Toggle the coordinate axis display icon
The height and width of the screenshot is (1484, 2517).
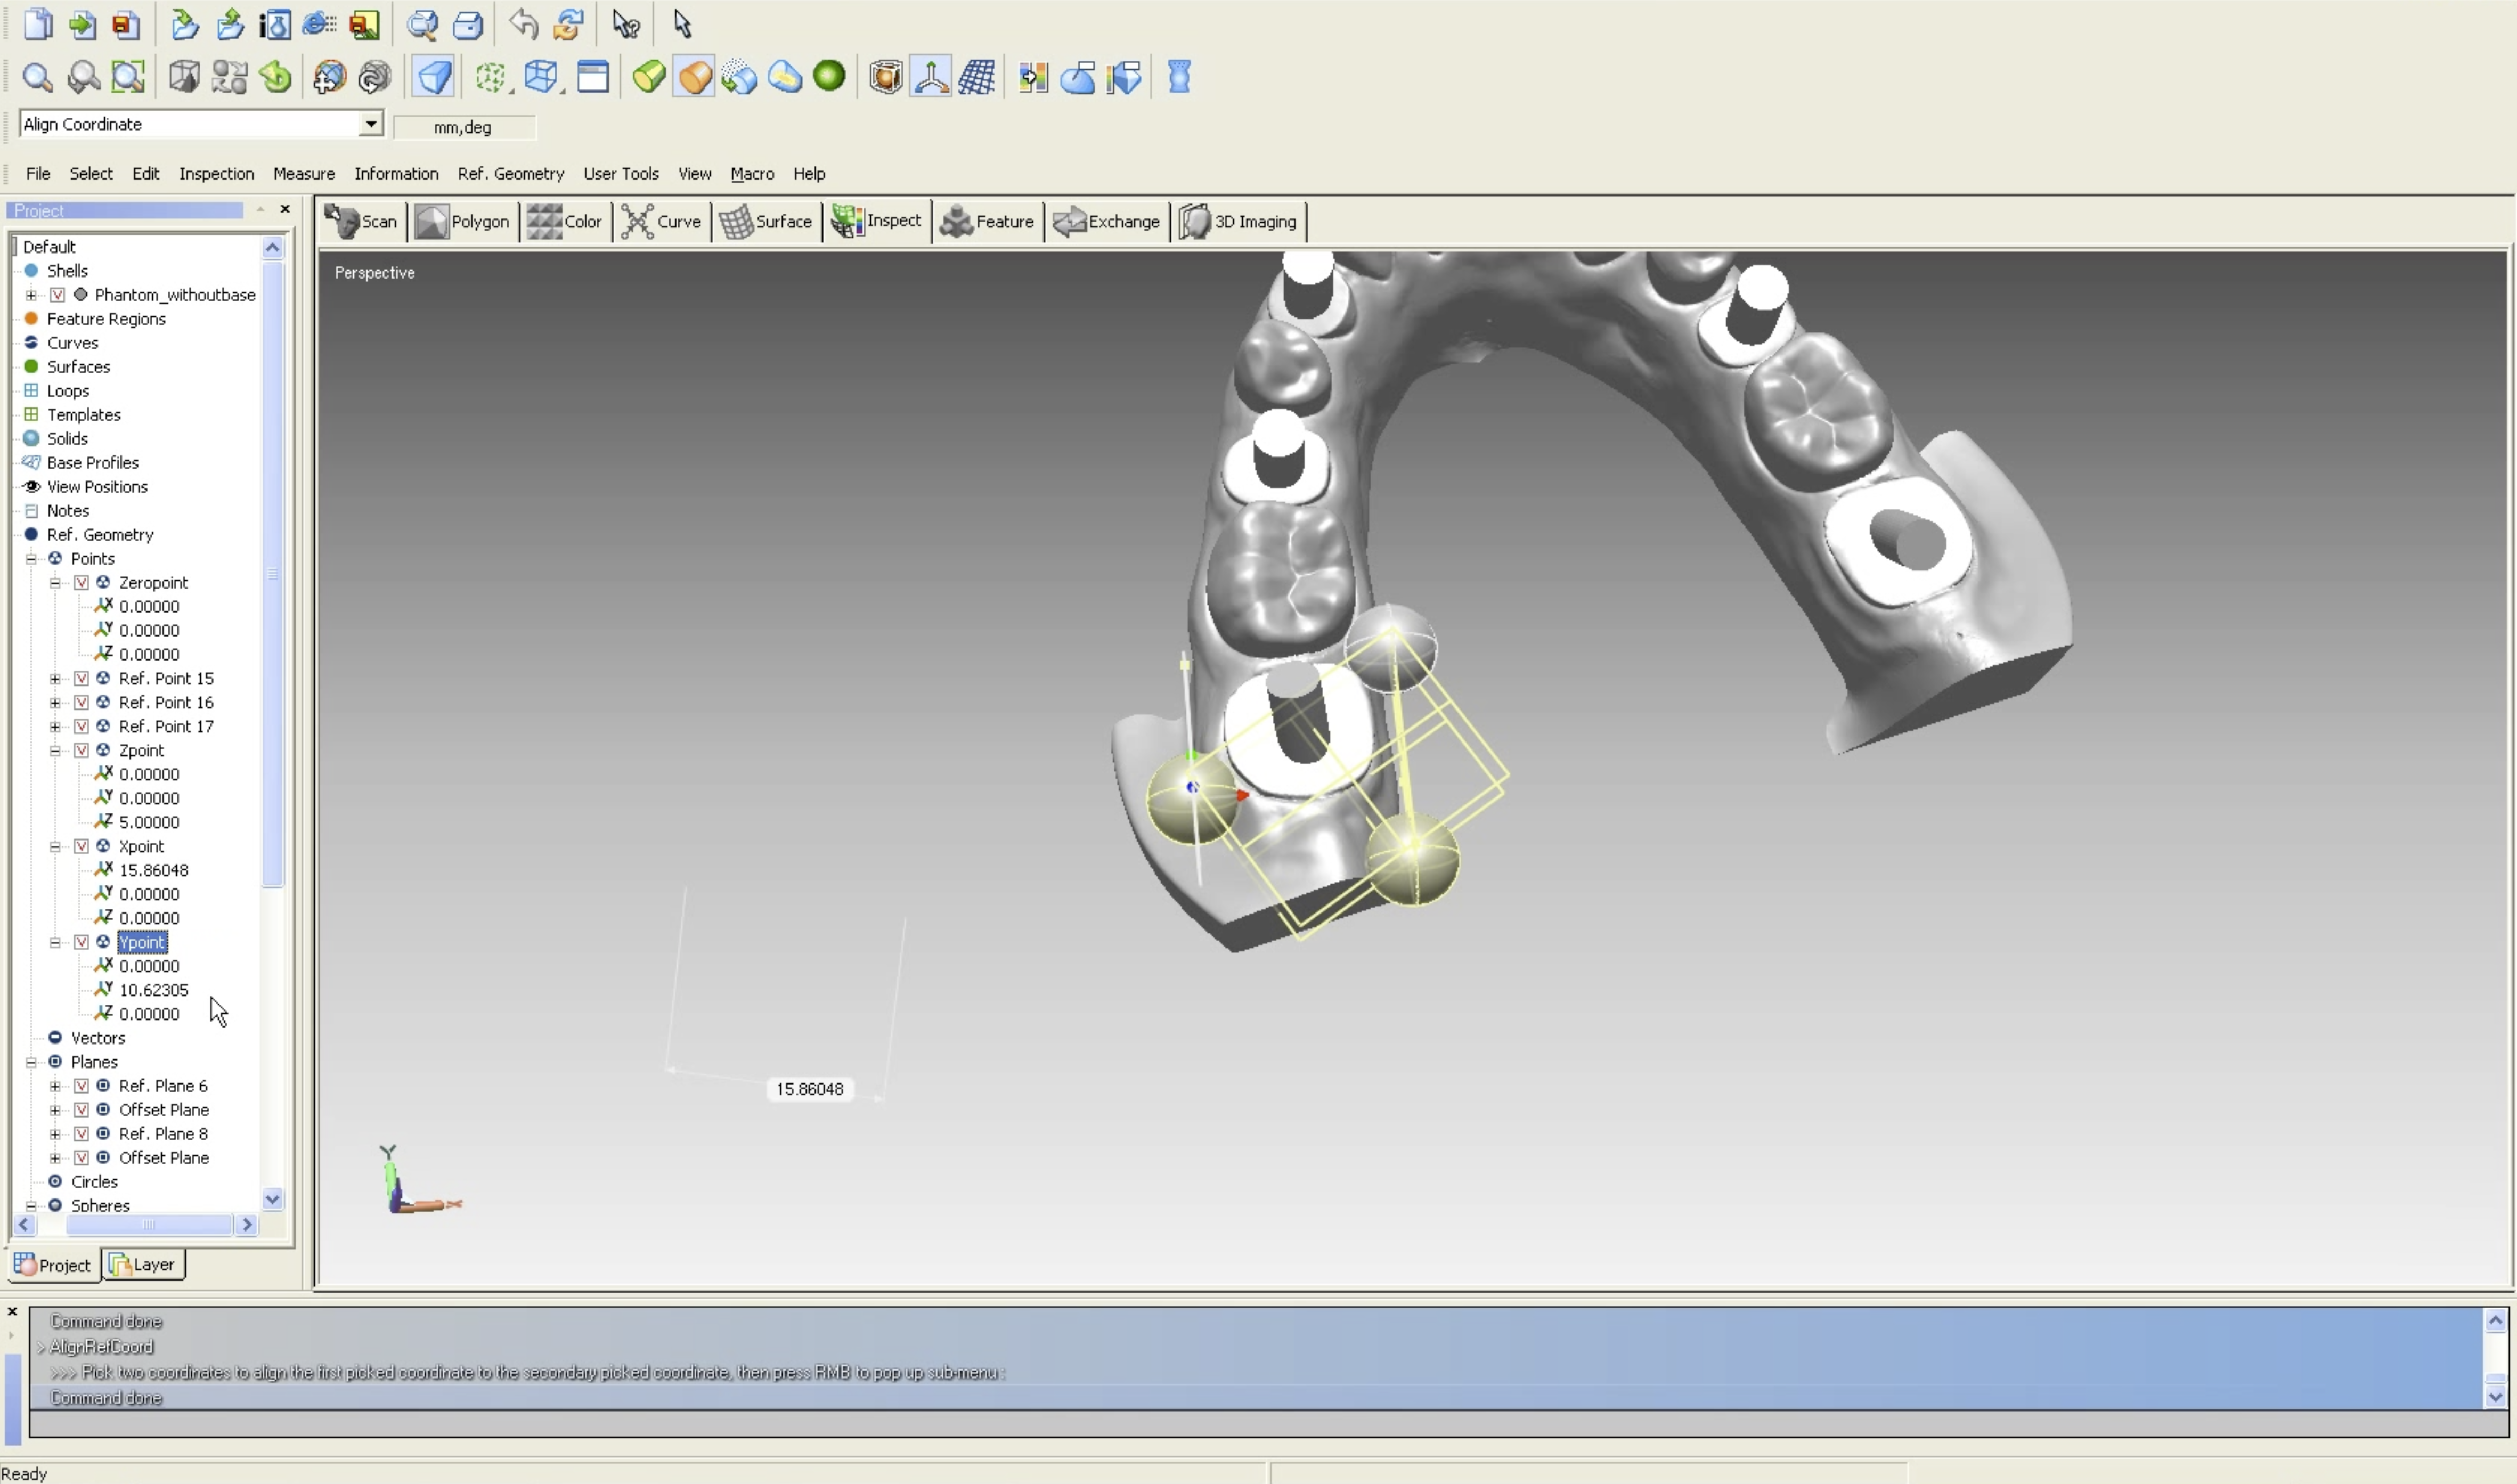pyautogui.click(x=931, y=77)
